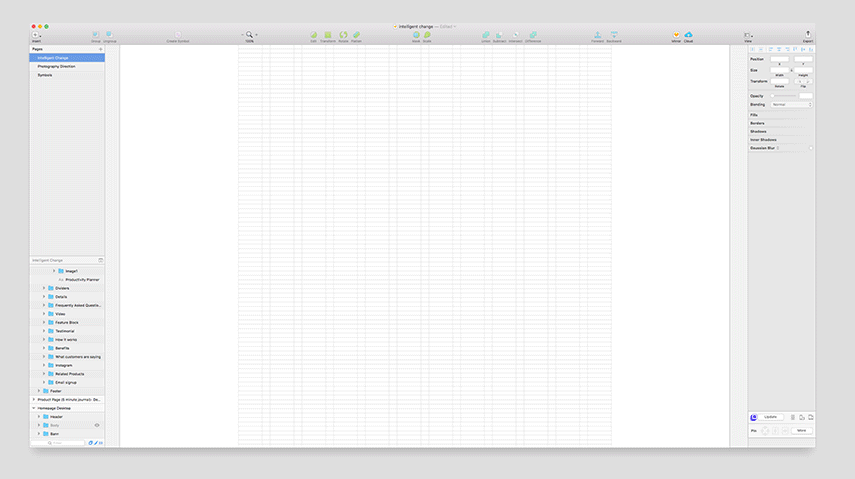Add a new page with plus icon

tap(100, 49)
